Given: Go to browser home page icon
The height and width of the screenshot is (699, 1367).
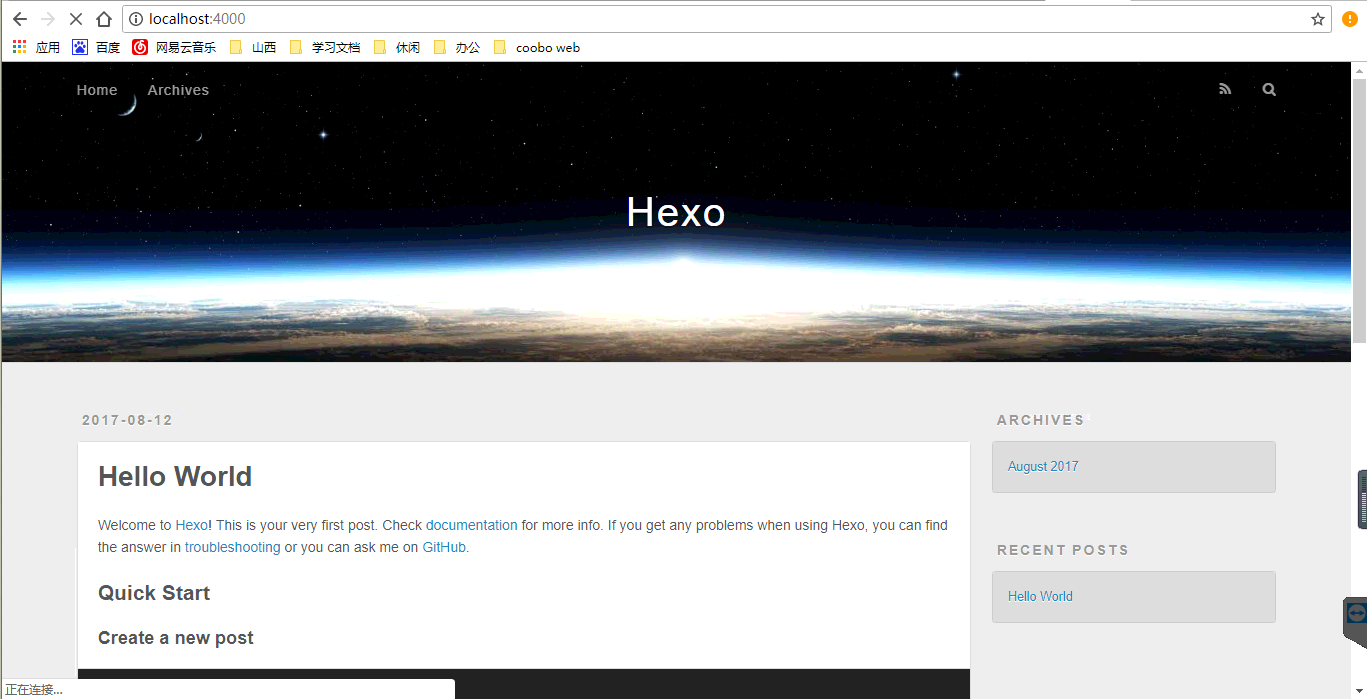Looking at the screenshot, I should [104, 19].
